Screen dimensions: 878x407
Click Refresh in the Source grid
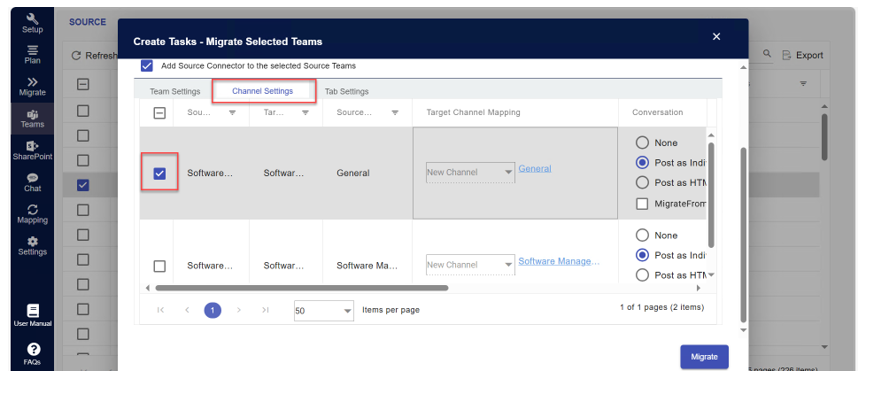click(x=94, y=55)
